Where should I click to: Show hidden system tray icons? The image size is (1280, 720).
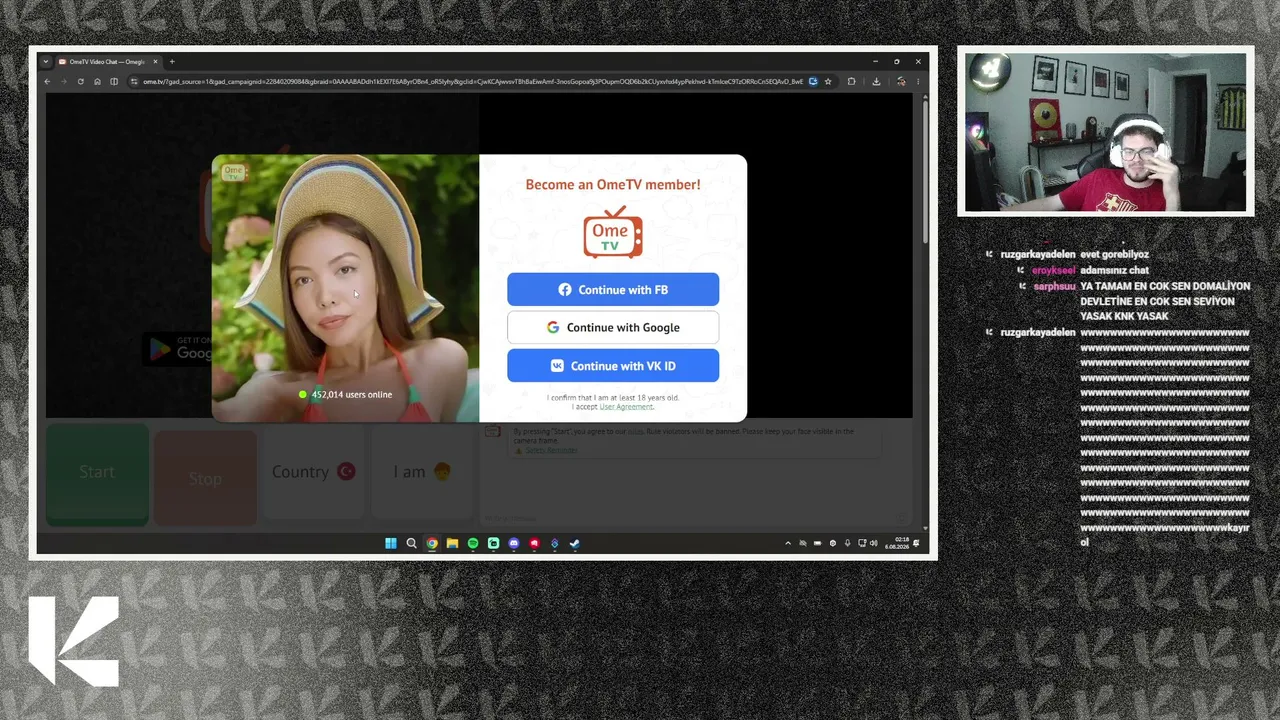(788, 544)
